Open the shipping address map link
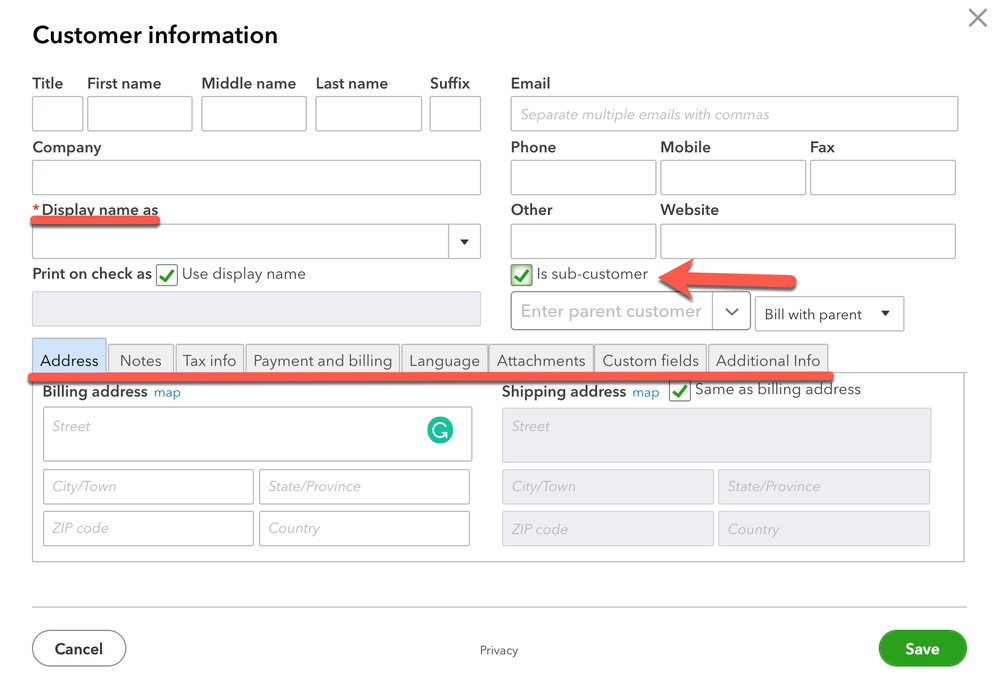 (x=646, y=393)
